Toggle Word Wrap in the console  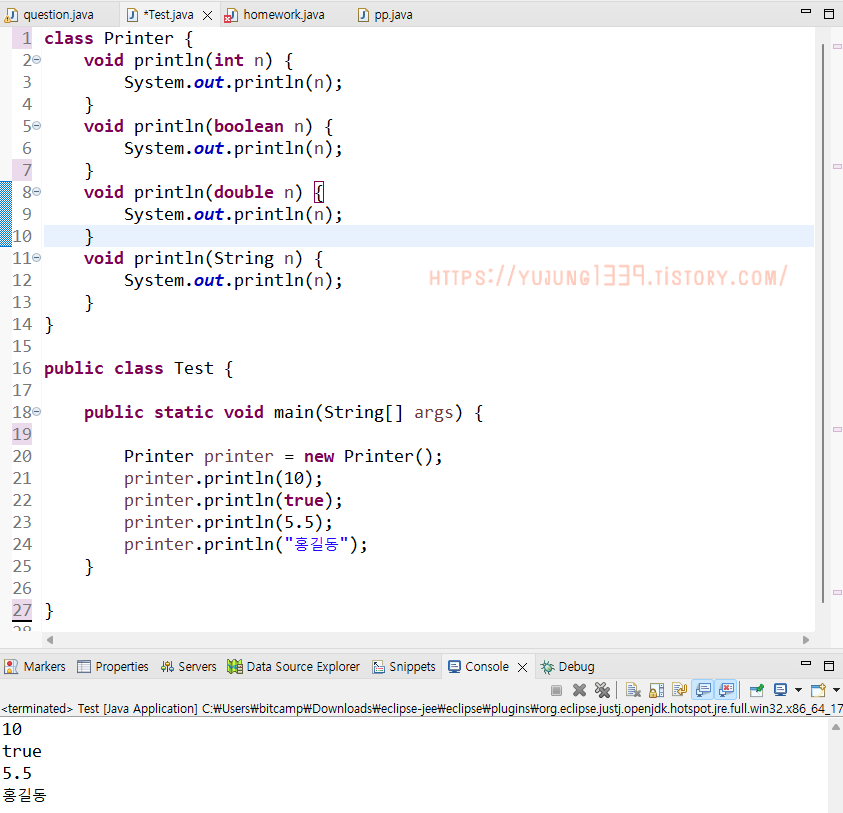click(x=680, y=690)
